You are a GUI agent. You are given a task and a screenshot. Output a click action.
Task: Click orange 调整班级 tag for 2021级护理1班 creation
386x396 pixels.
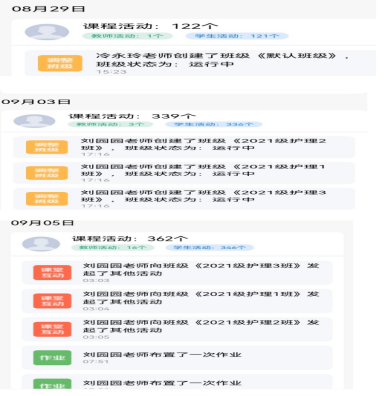click(47, 173)
